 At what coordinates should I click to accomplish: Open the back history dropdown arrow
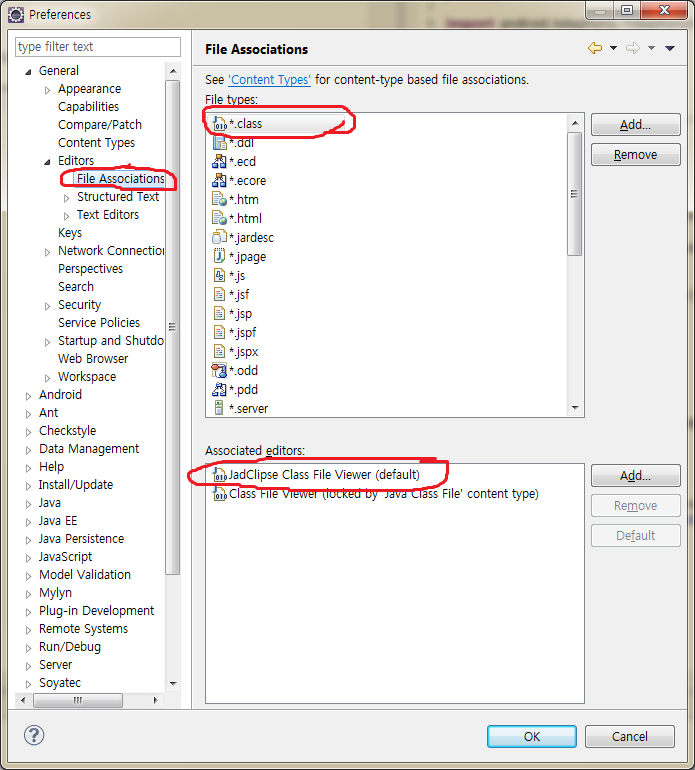pos(613,48)
